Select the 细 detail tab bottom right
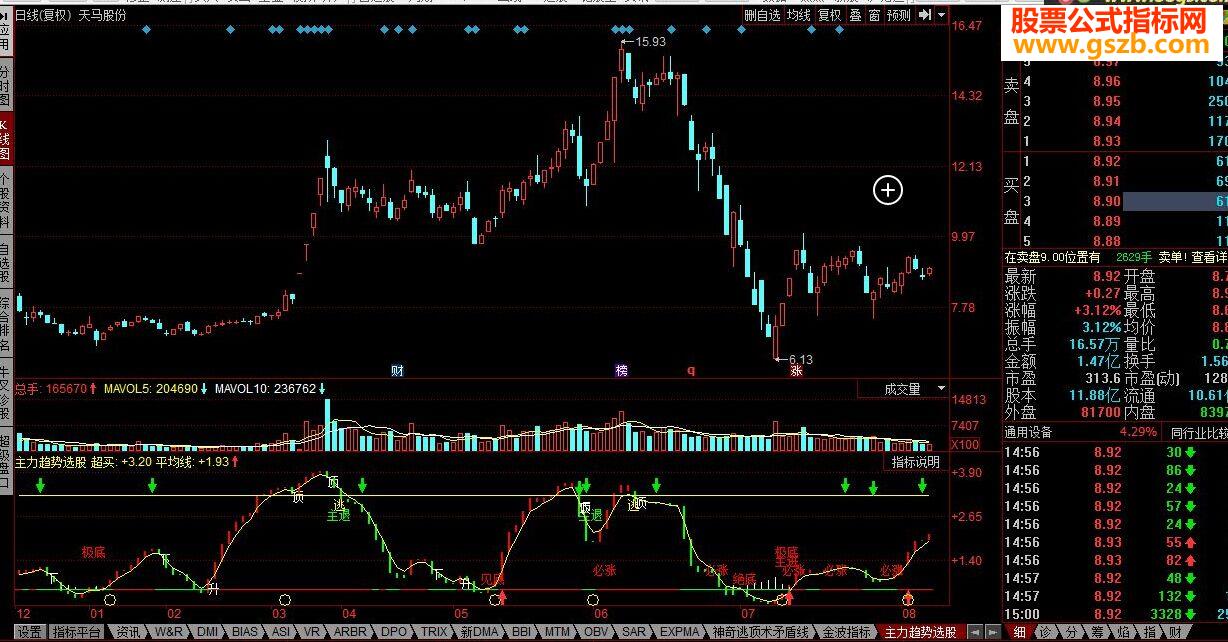Viewport: 1228px width, 642px height. pyautogui.click(x=1019, y=633)
